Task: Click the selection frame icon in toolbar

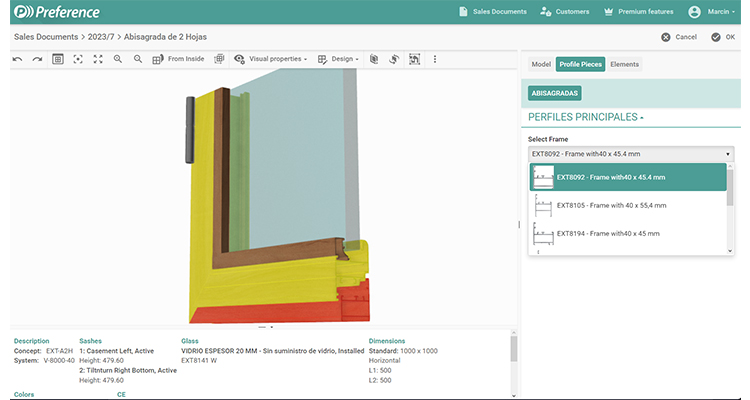Action: [x=414, y=59]
